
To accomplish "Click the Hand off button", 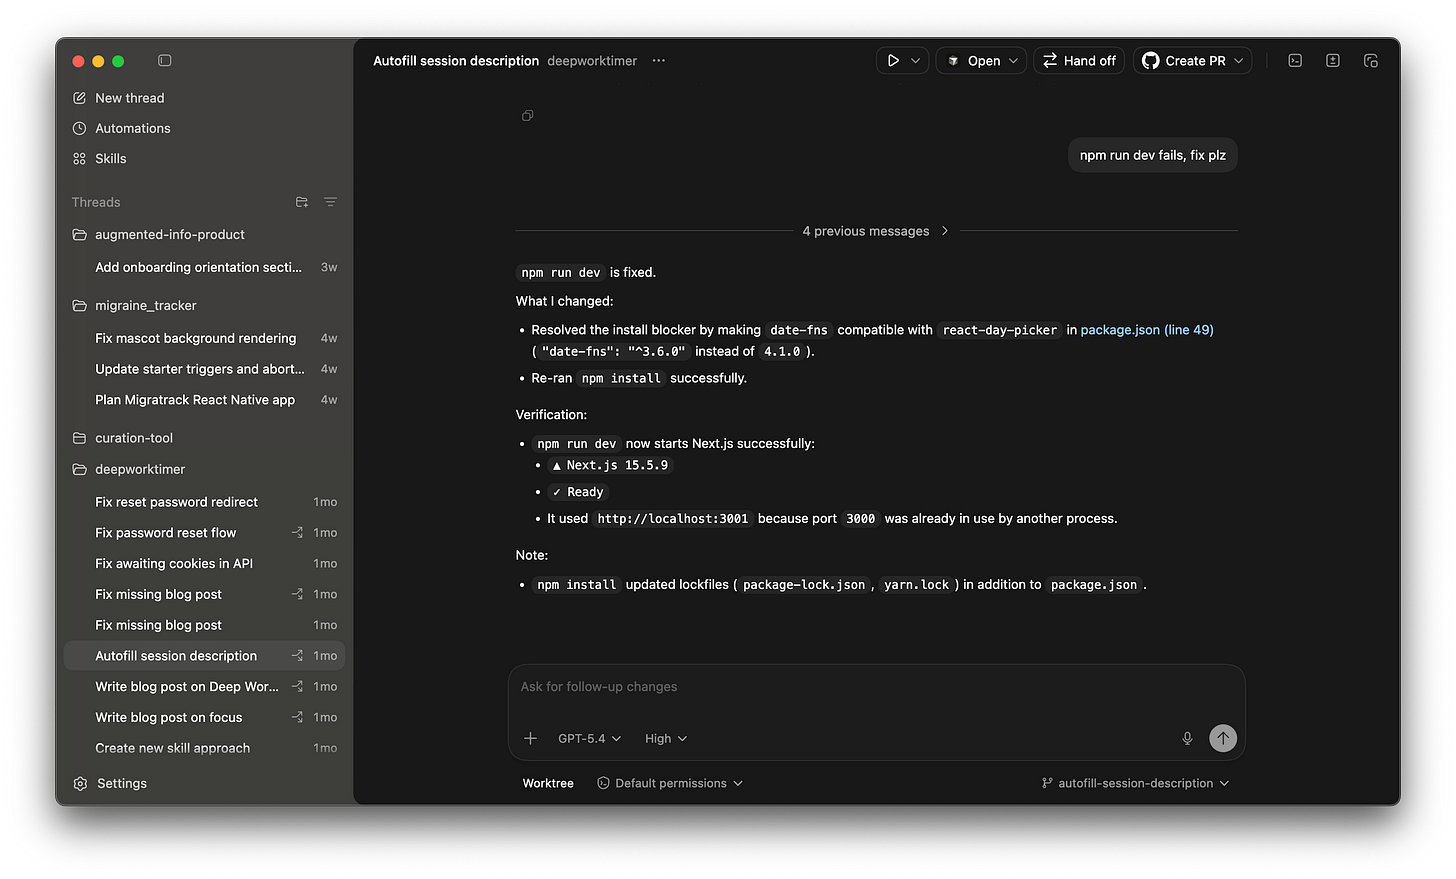I will click(x=1078, y=60).
